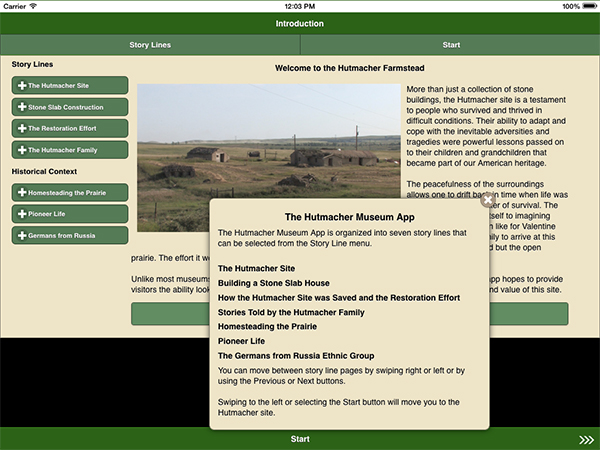The image size is (600, 450).
Task: Tap the plus icon on Homesteading the Prairie
Action: [x=22, y=192]
